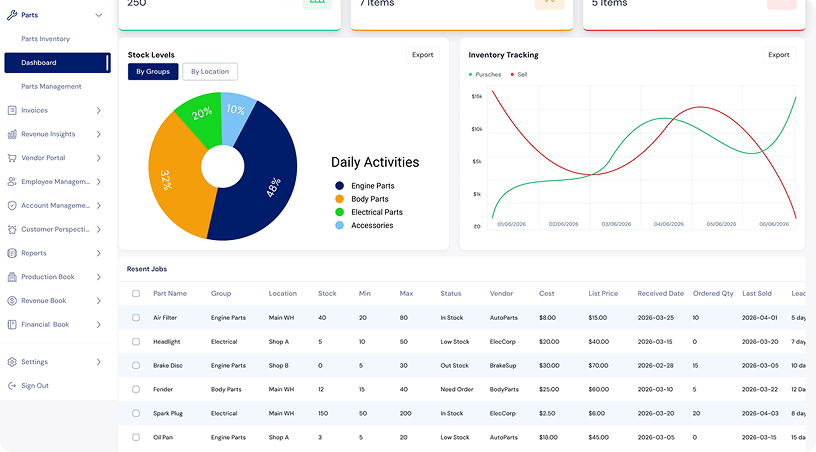The height and width of the screenshot is (452, 816).
Task: Switch to the By Location tab
Action: click(210, 72)
